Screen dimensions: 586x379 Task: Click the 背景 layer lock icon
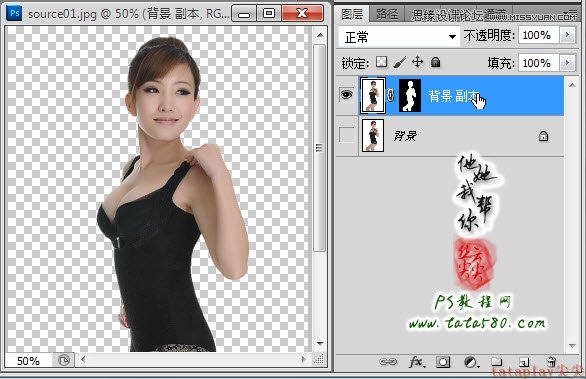point(543,136)
